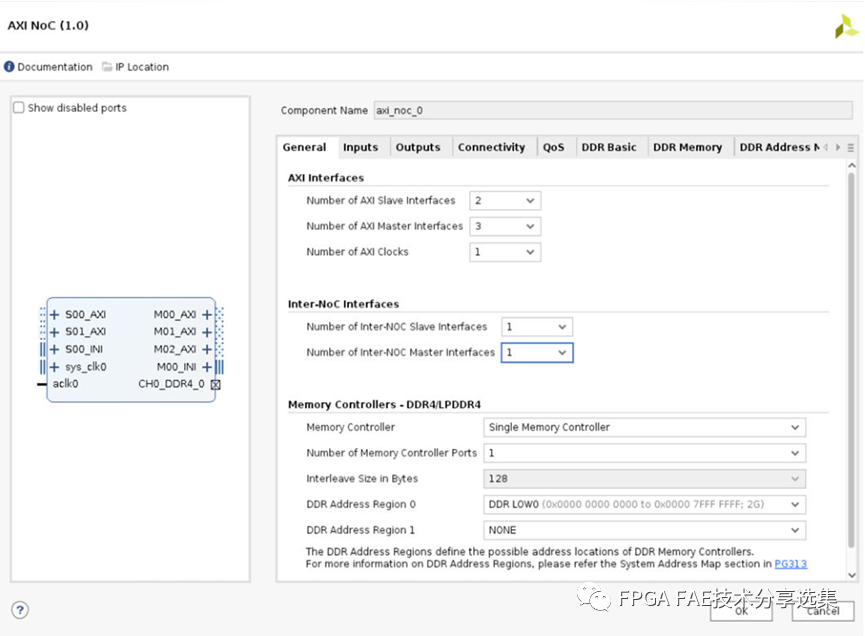This screenshot has width=865, height=636.
Task: Open the DDR Basic tab
Action: [609, 148]
